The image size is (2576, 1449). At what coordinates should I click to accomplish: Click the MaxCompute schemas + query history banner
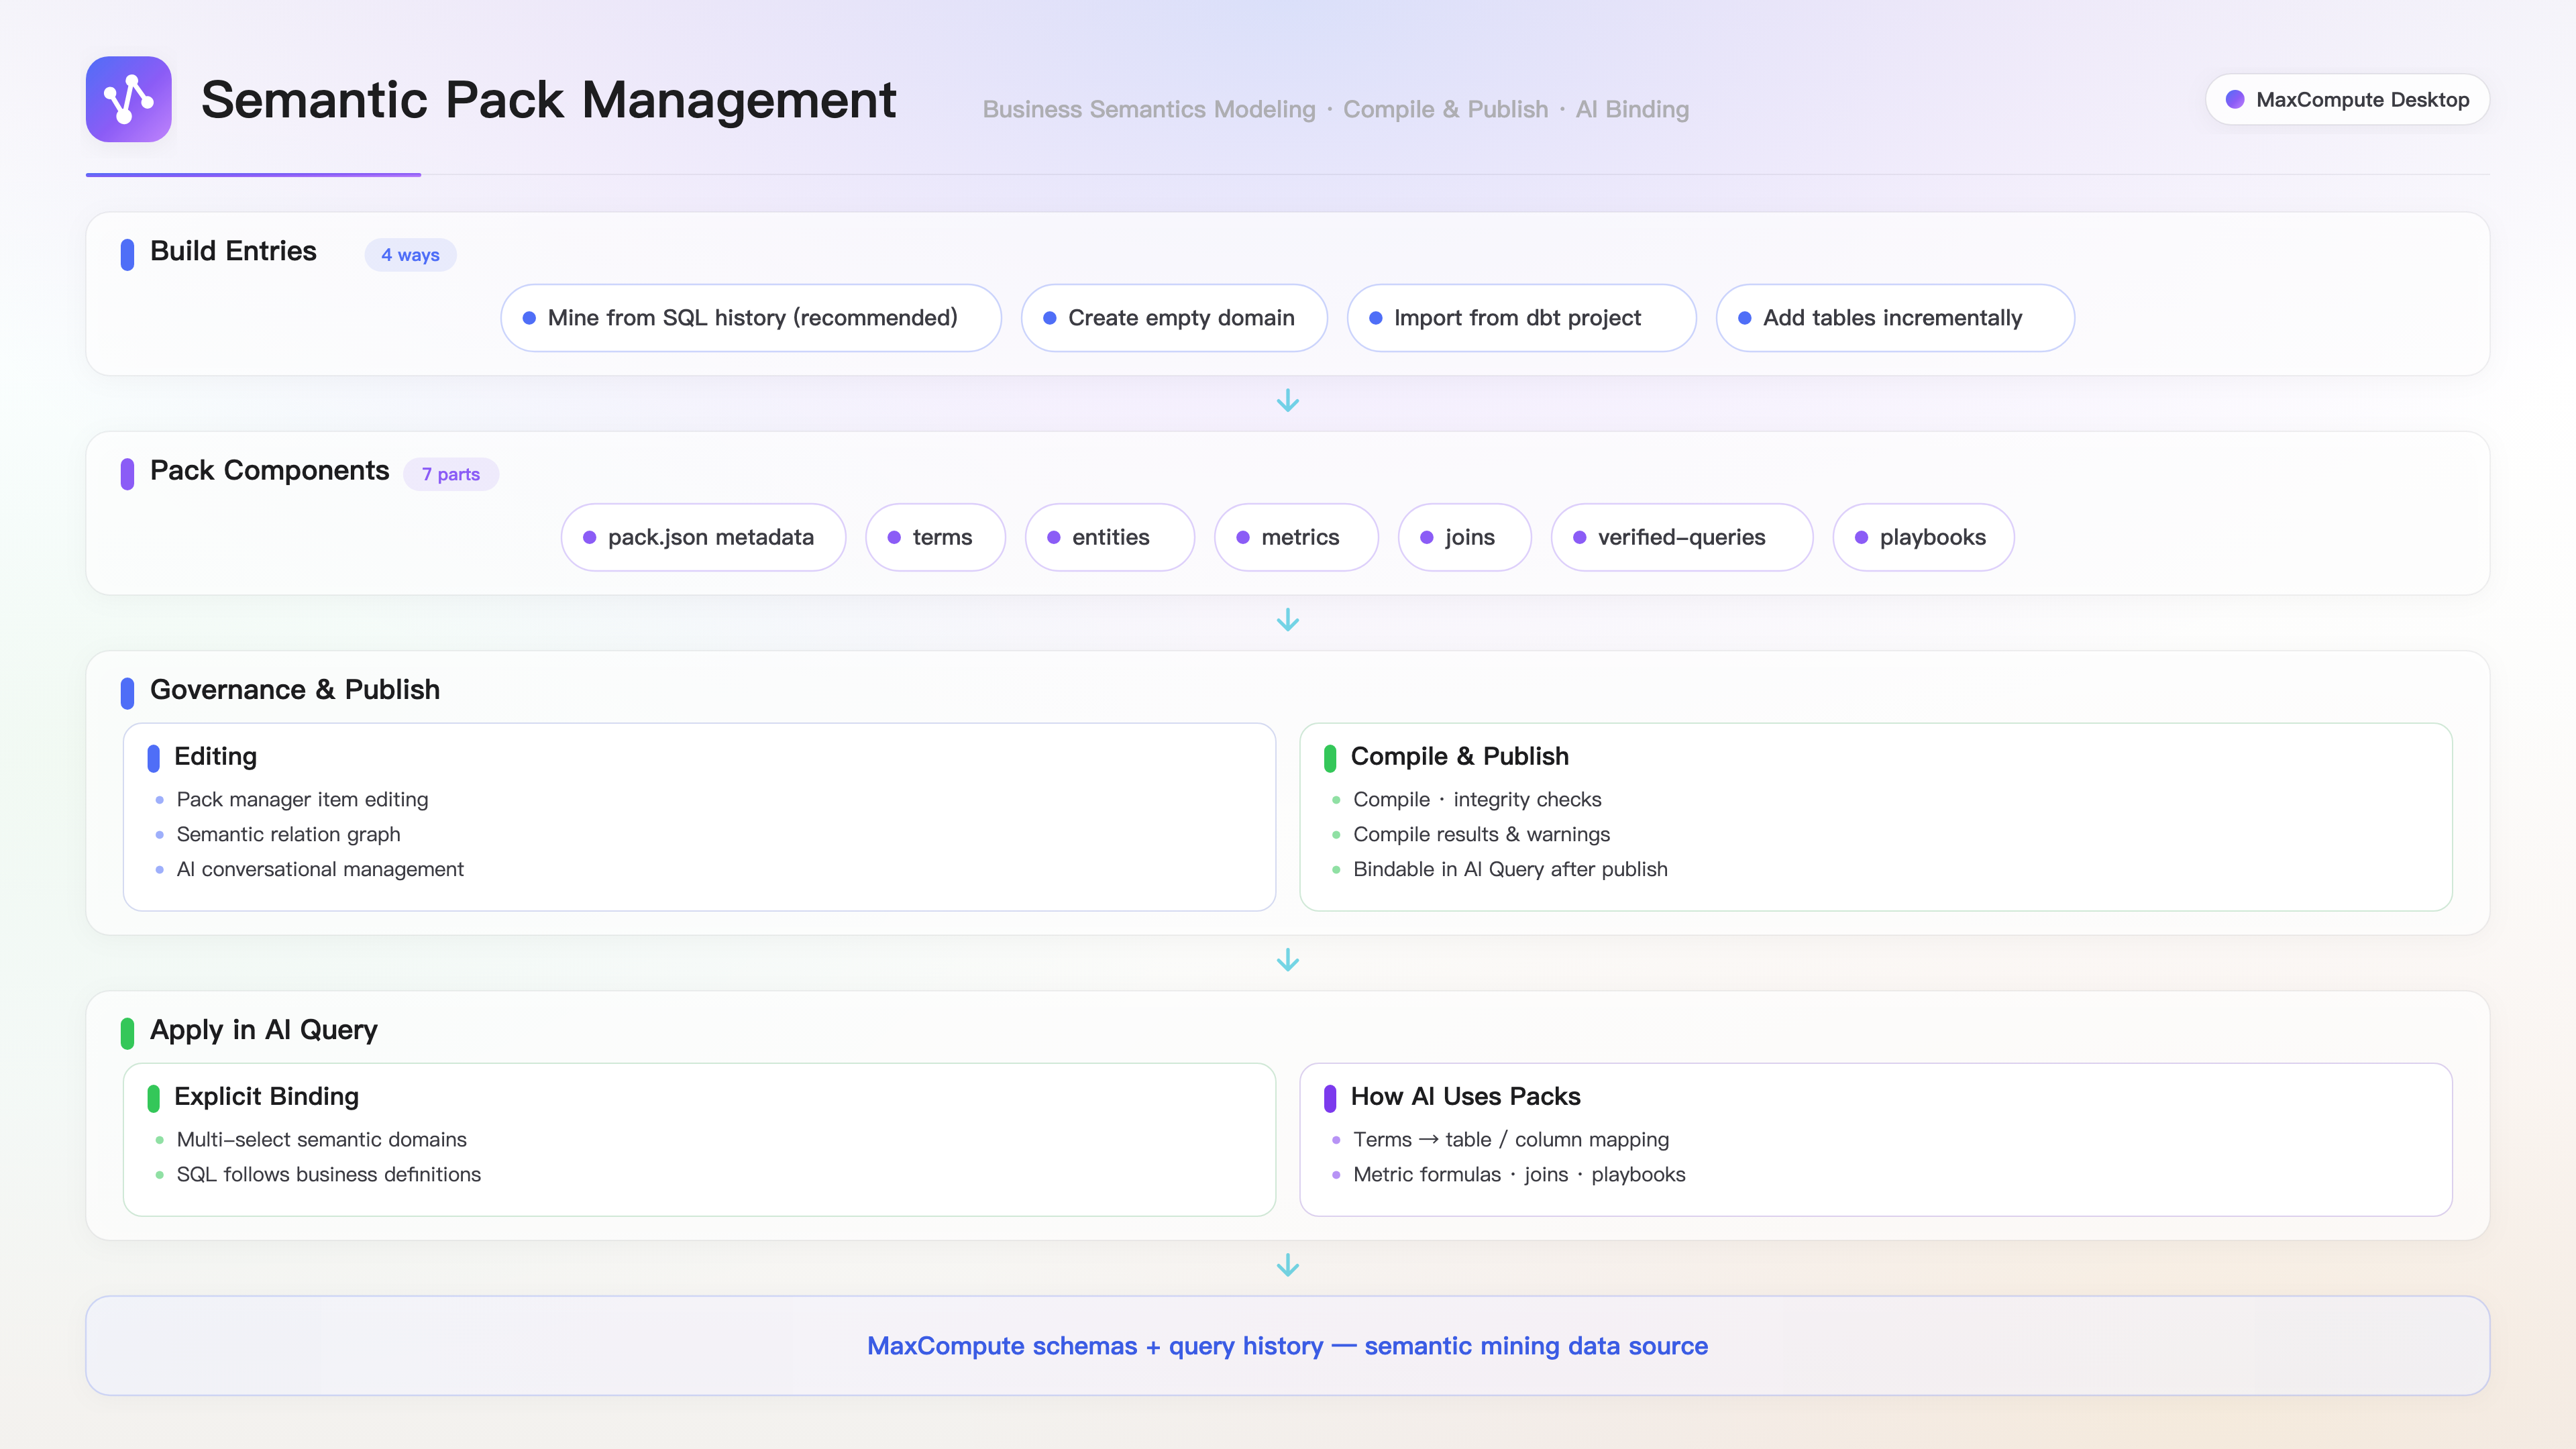pyautogui.click(x=1288, y=1346)
